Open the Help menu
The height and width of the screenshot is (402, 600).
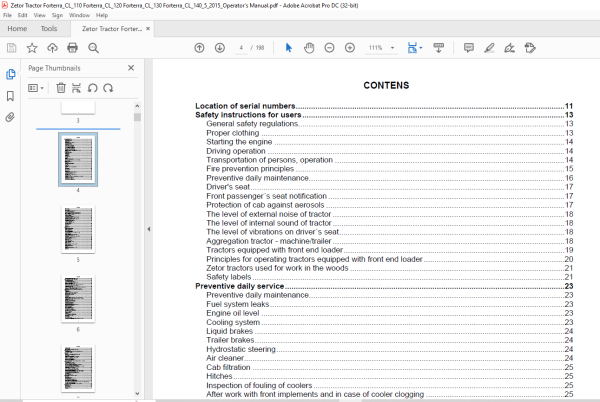click(x=102, y=15)
